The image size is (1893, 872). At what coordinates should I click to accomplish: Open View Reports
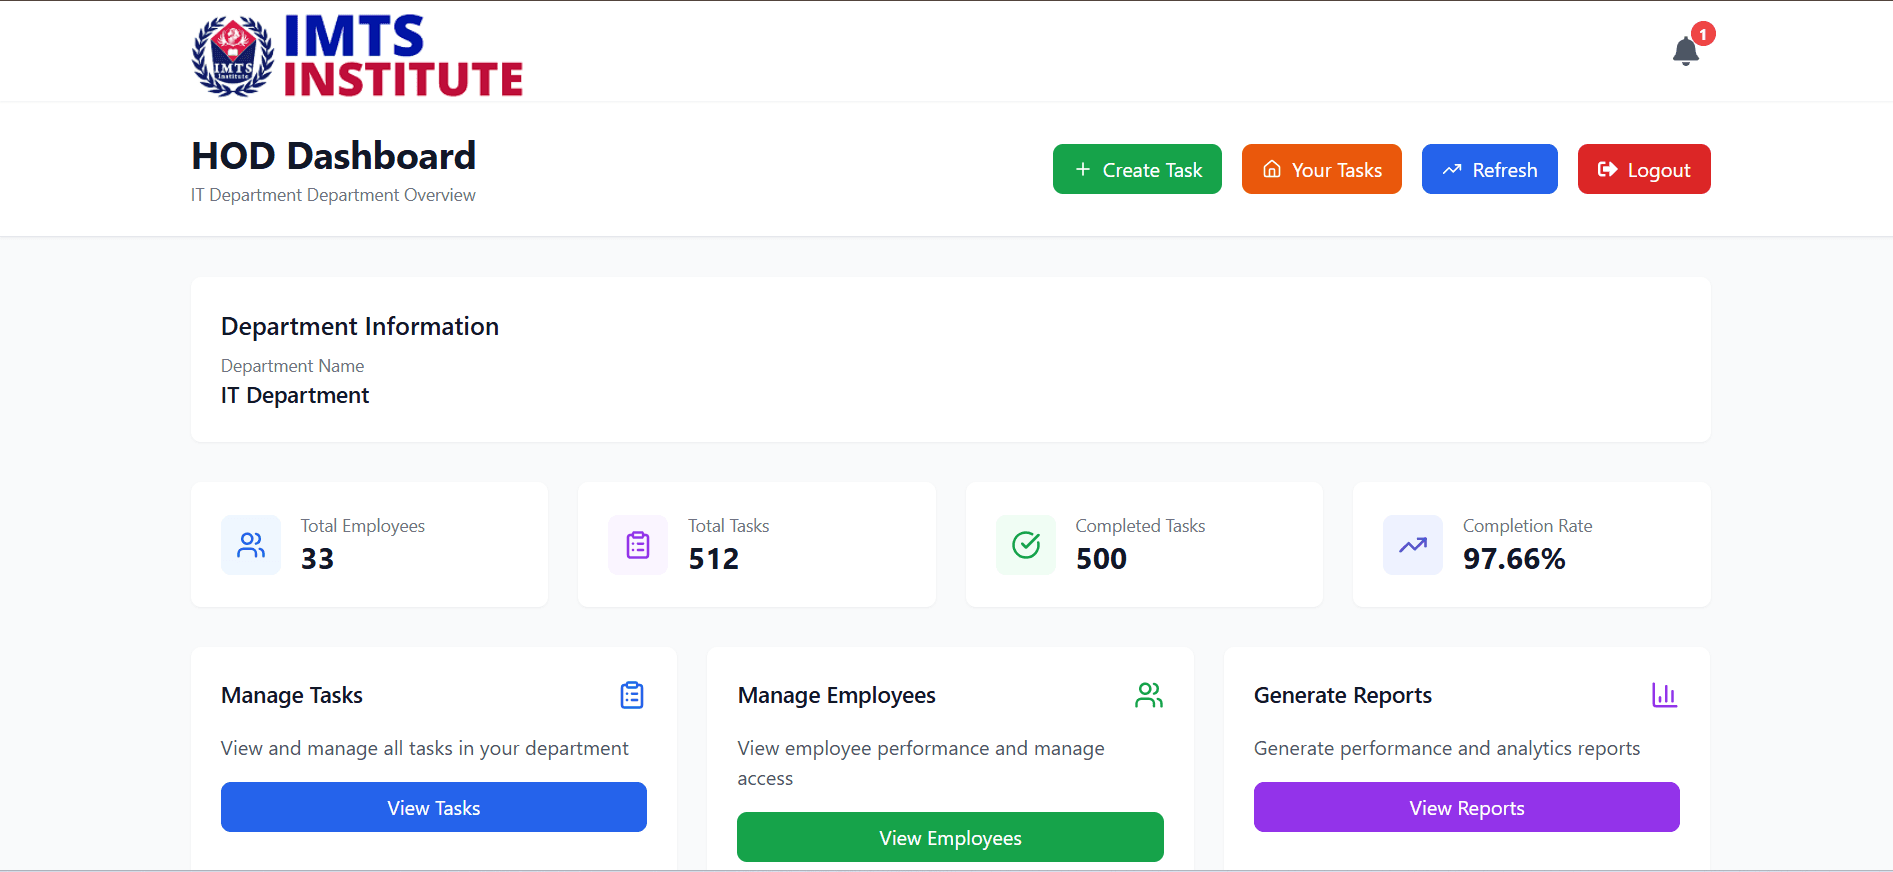pyautogui.click(x=1467, y=807)
